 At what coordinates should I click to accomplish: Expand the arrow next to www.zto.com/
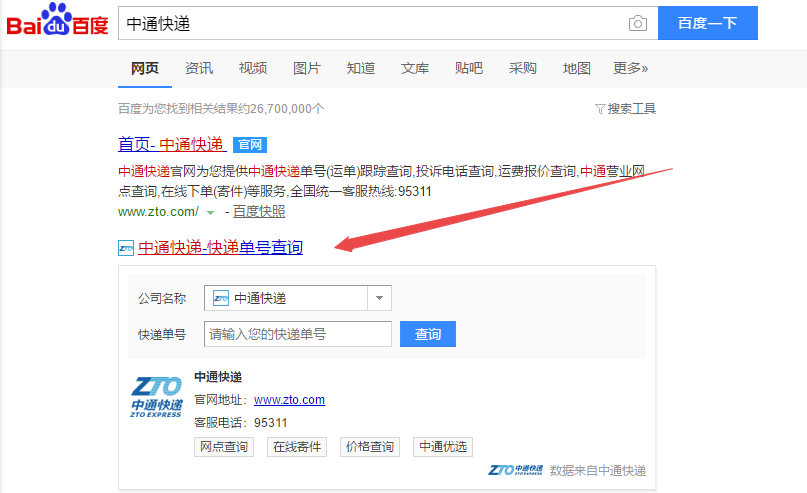[x=210, y=213]
